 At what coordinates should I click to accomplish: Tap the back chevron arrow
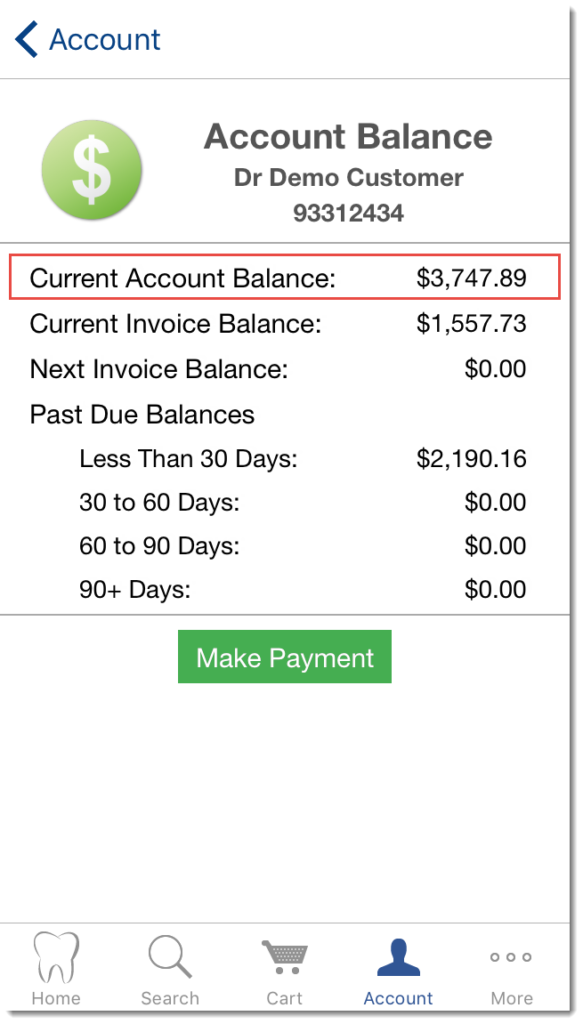(27, 39)
